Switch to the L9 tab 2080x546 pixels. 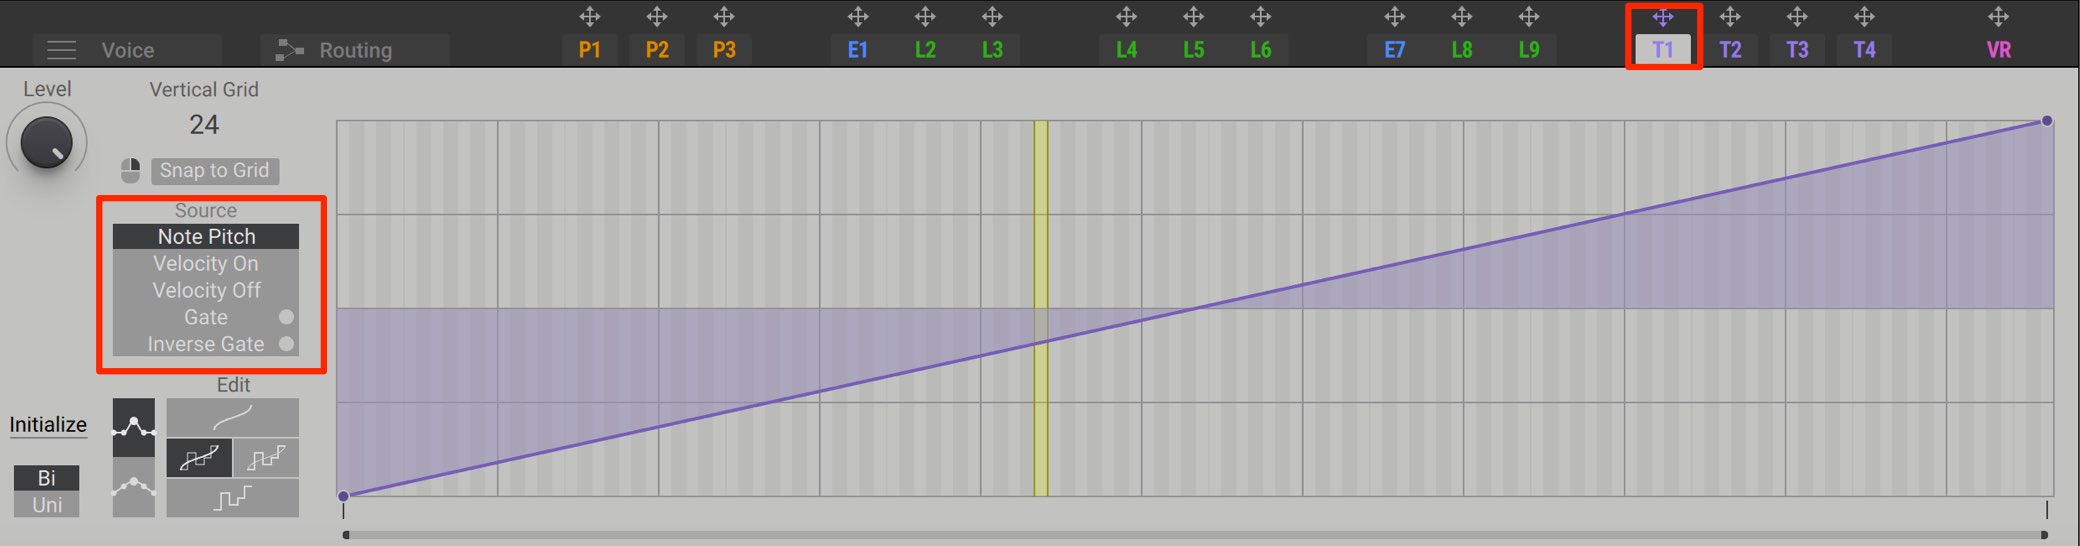(1529, 50)
